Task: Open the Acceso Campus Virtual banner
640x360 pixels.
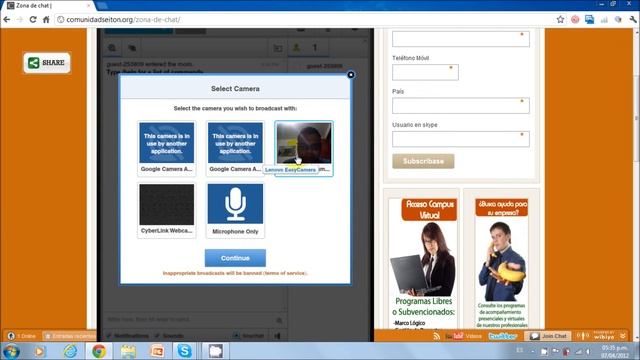Action: coord(423,263)
